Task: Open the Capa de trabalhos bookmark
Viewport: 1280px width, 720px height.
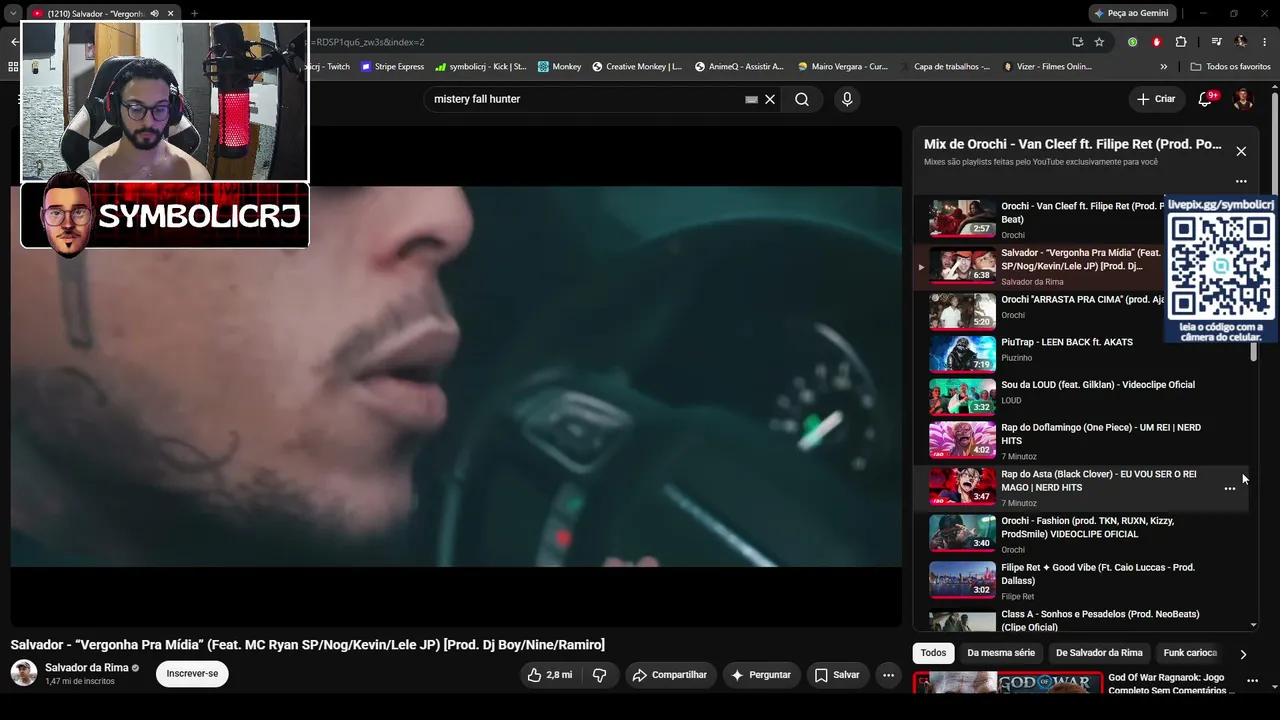Action: tap(945, 67)
